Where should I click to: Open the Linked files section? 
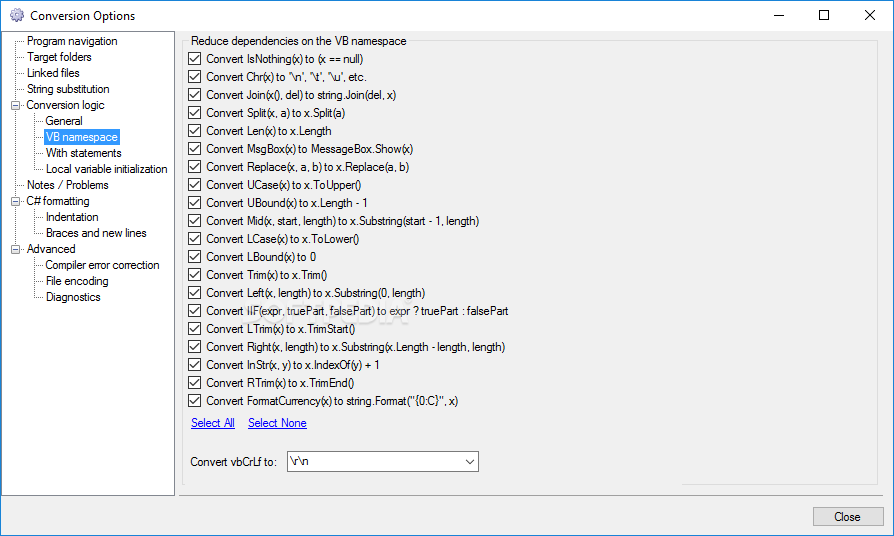53,73
